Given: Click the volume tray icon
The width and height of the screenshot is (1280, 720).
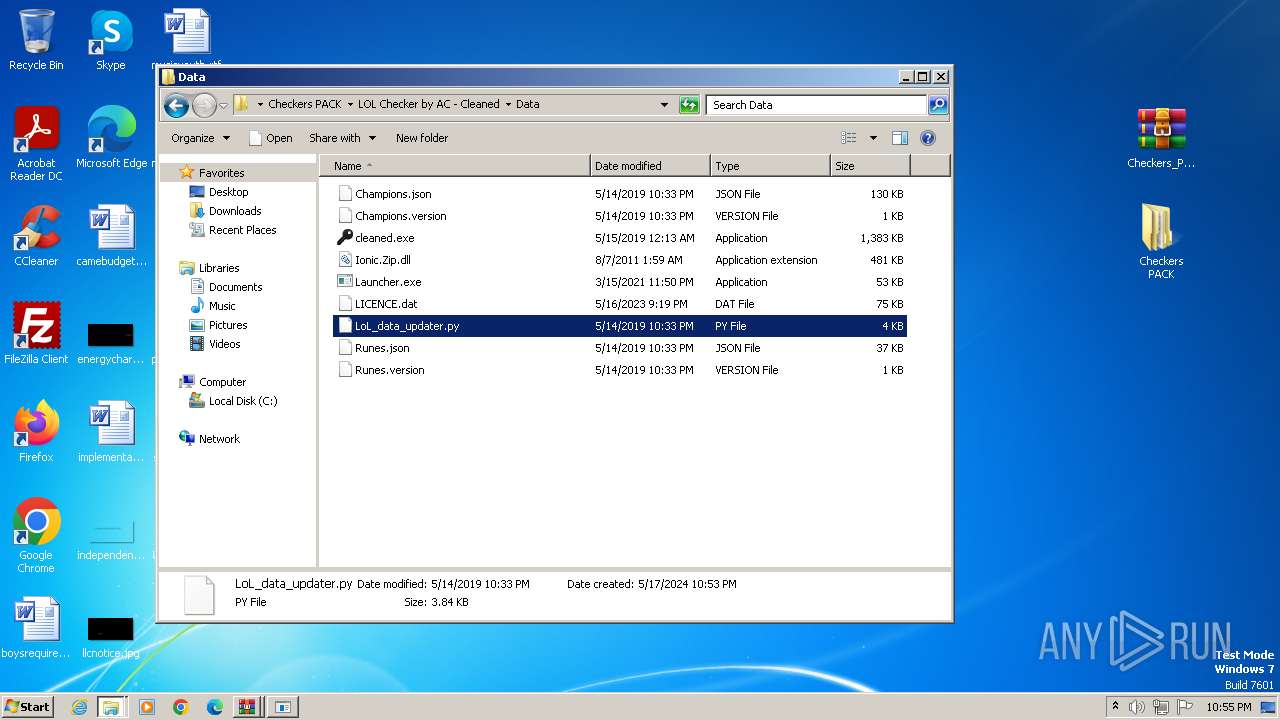Looking at the screenshot, I should 1137,707.
